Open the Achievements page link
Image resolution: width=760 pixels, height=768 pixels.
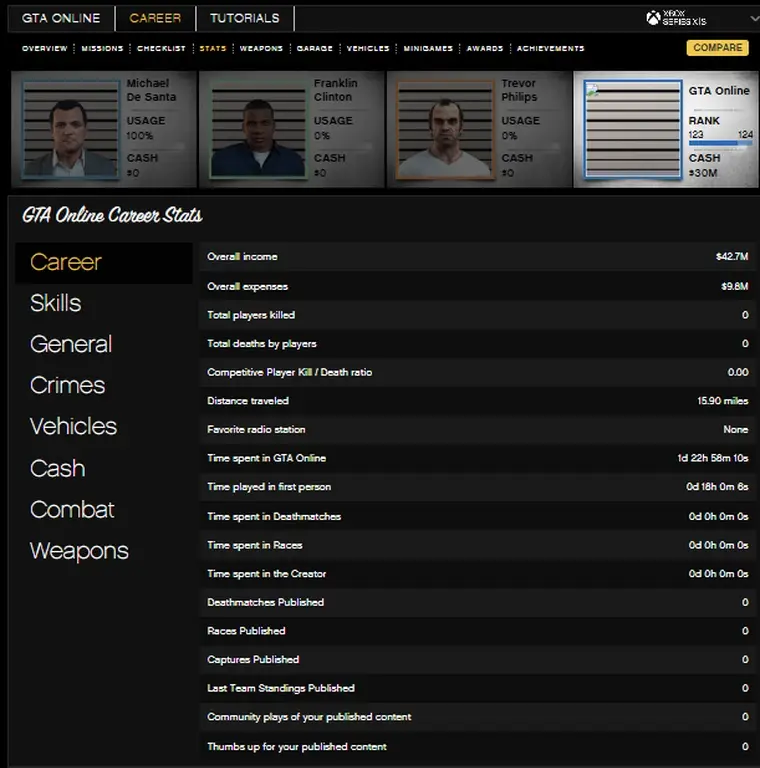point(550,48)
